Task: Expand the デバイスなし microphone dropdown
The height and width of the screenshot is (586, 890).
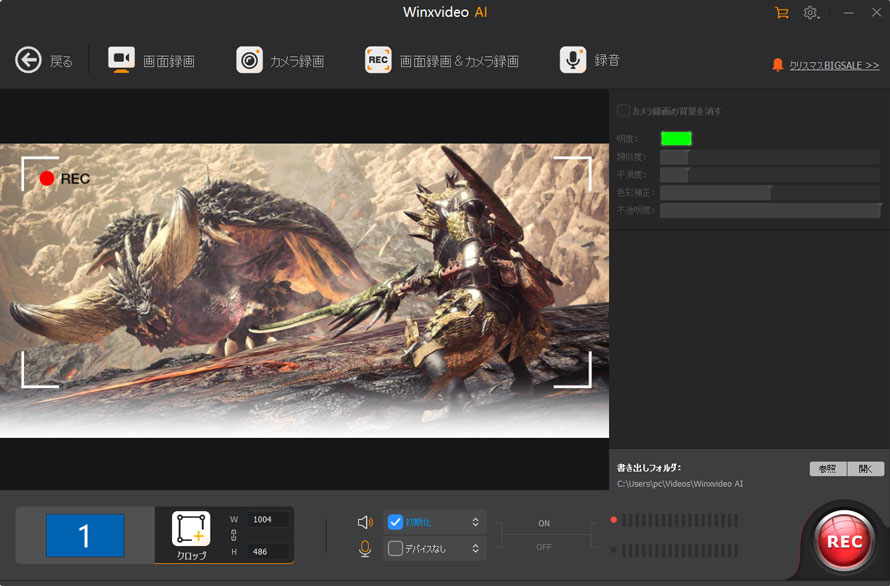Action: (476, 548)
